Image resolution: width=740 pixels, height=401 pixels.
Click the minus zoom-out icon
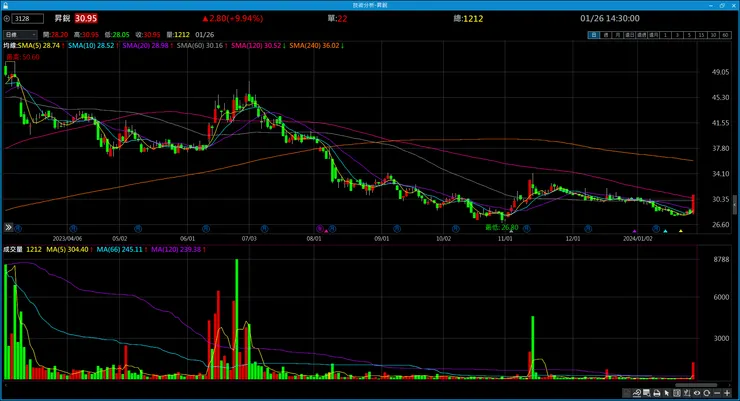717,393
